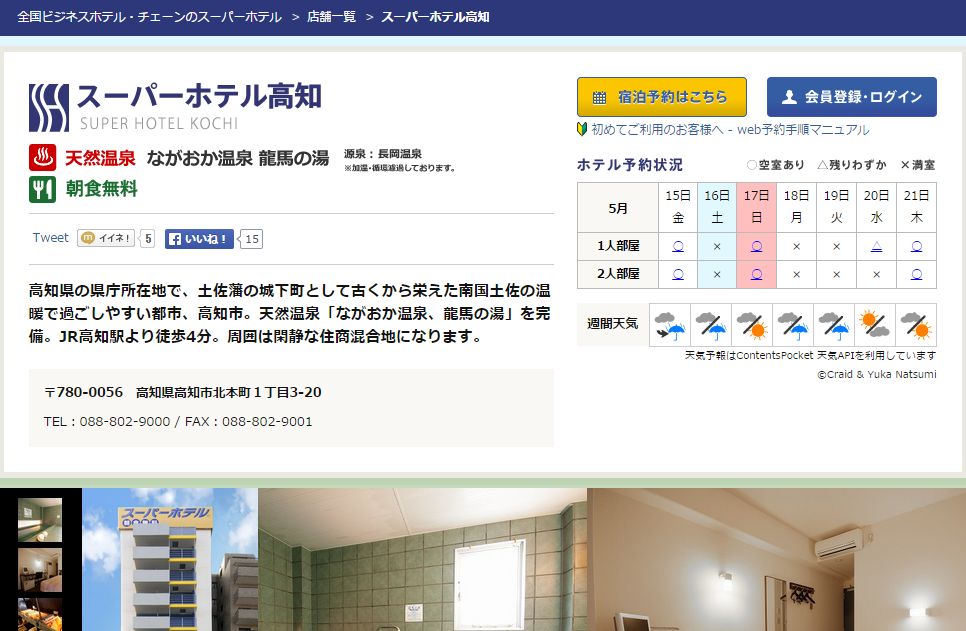The width and height of the screenshot is (966, 631).
Task: Click the green beginner mark icon
Action: pos(582,129)
